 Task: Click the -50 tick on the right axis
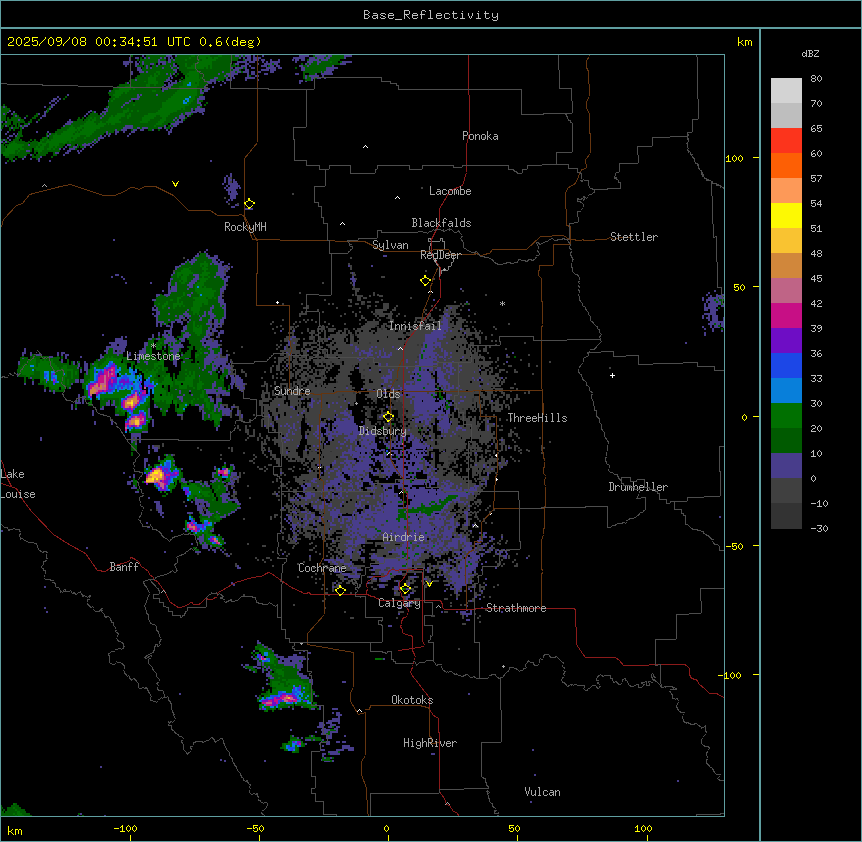coord(734,546)
